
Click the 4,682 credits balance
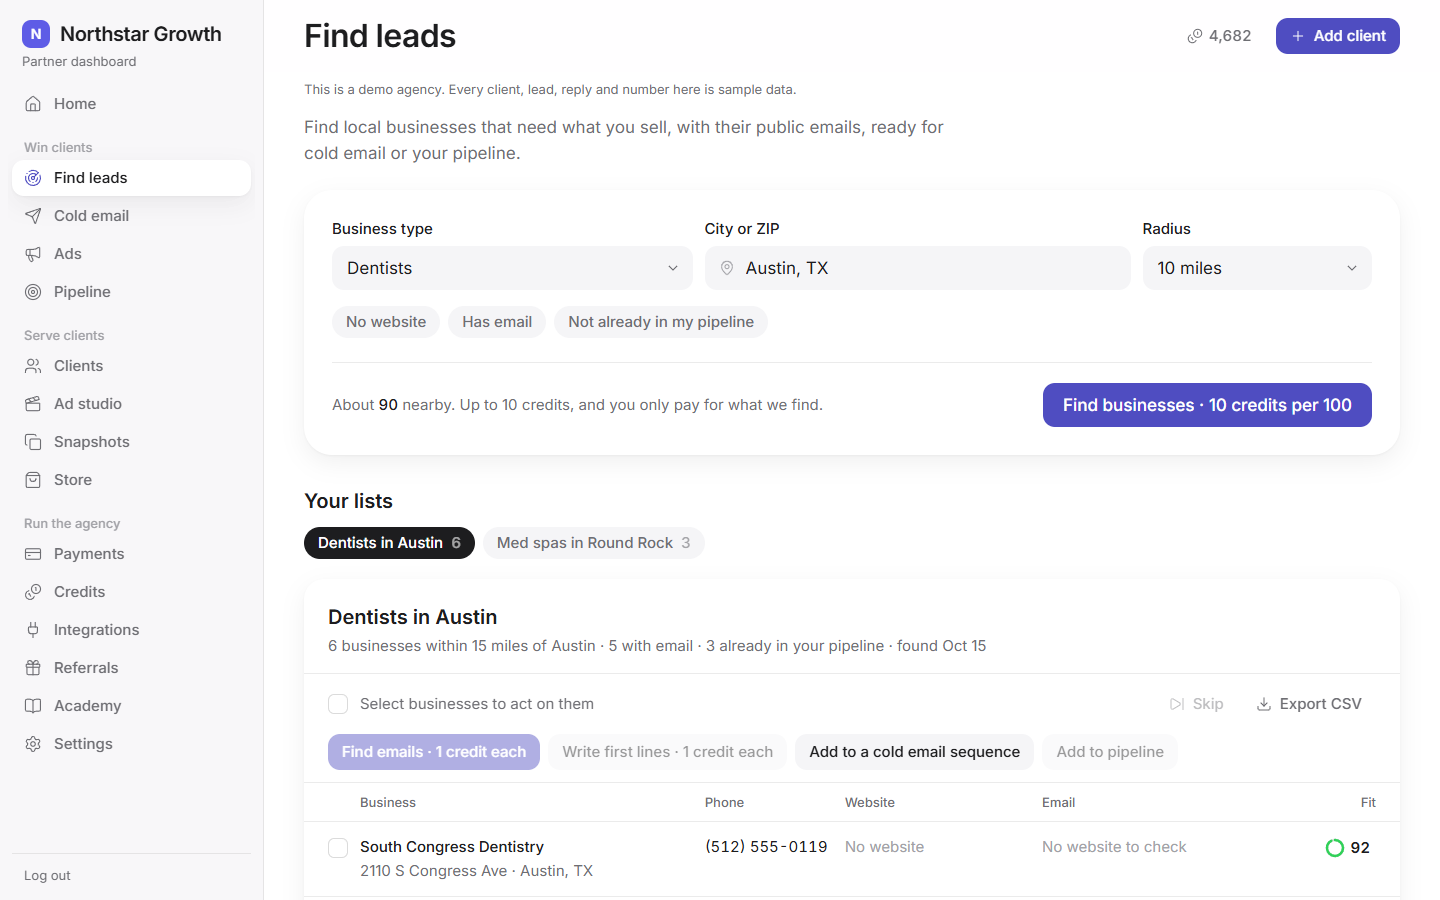click(1219, 36)
